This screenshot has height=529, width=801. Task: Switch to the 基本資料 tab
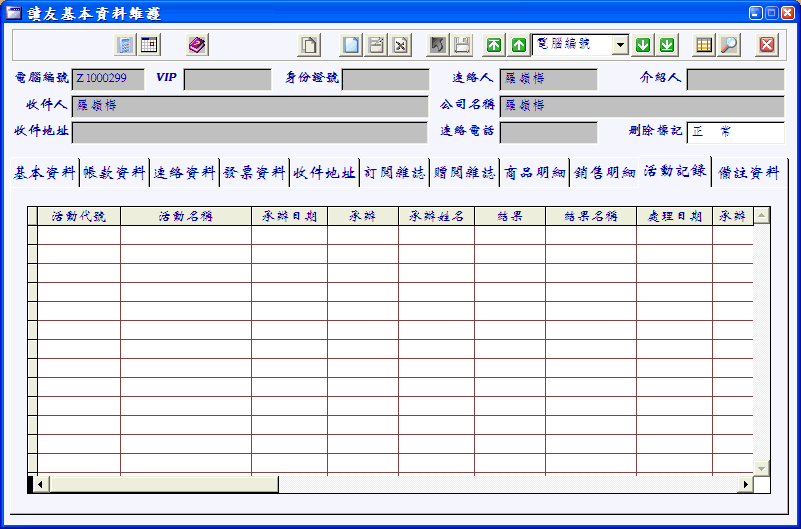point(44,173)
